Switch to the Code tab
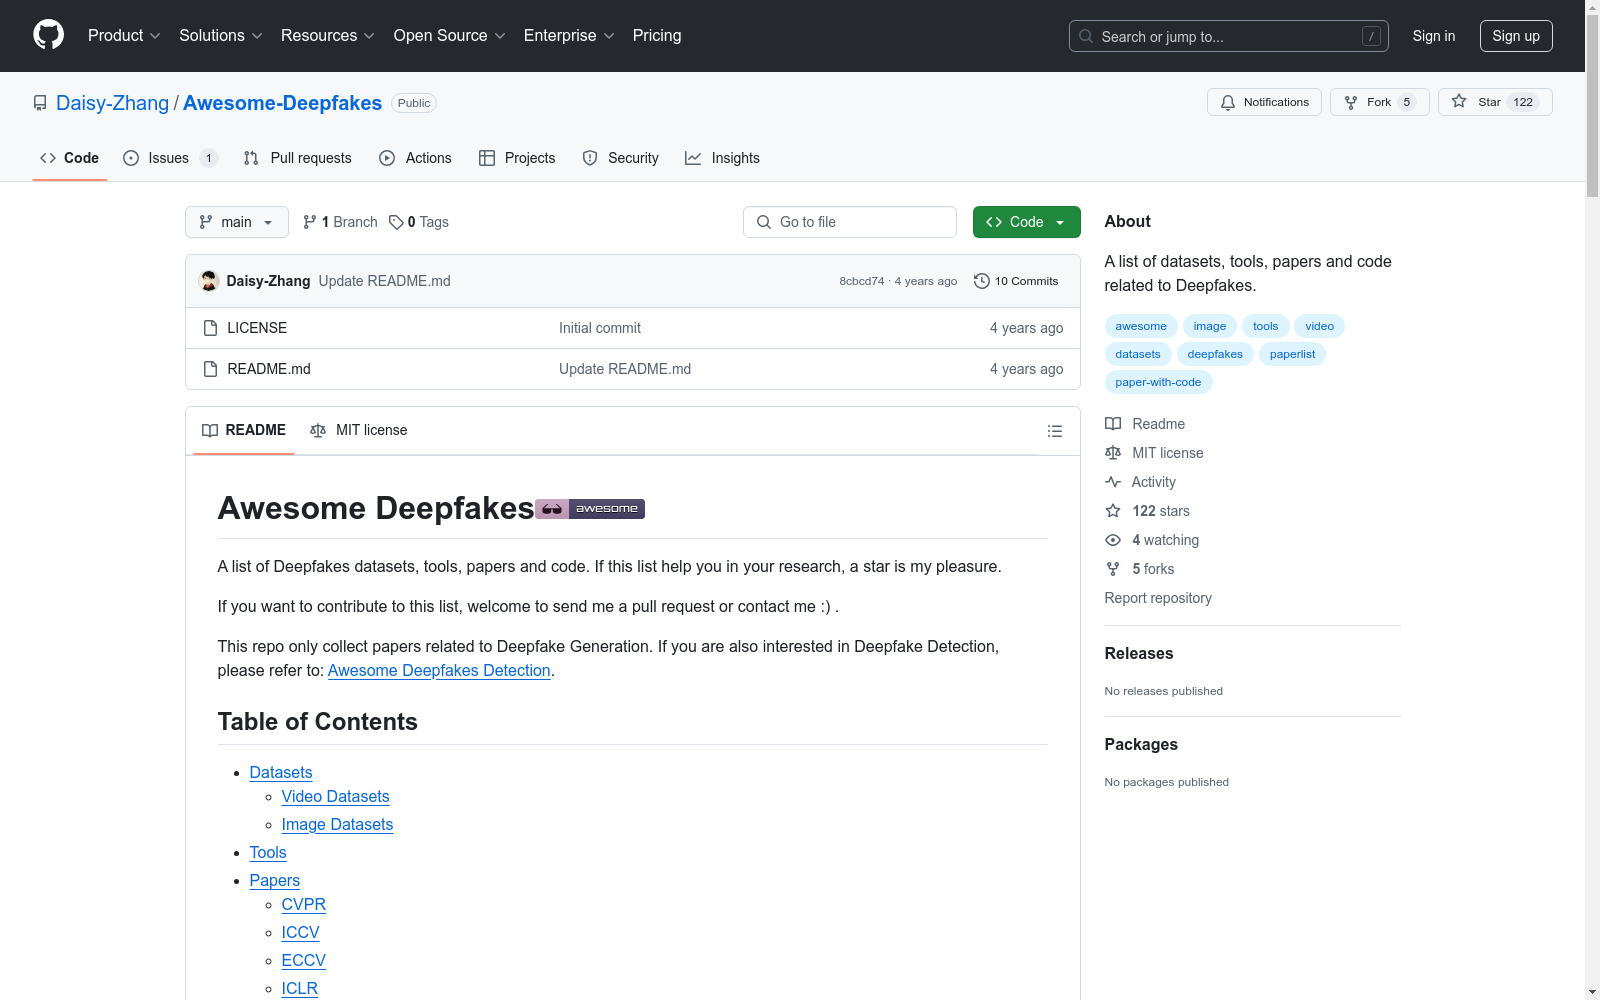This screenshot has height=1000, width=1600. click(x=69, y=158)
